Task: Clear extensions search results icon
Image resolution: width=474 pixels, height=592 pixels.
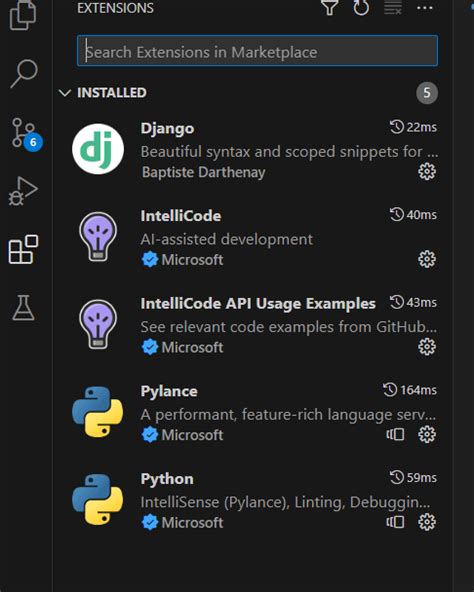Action: click(393, 8)
